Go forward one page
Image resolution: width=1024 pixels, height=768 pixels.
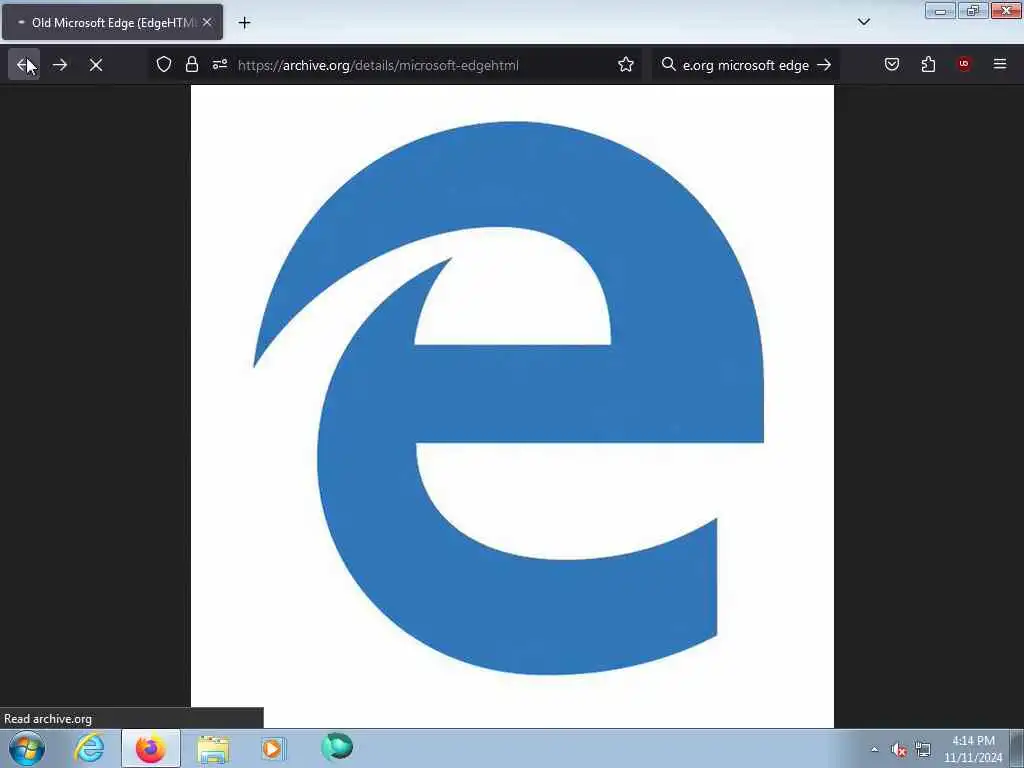coord(59,65)
